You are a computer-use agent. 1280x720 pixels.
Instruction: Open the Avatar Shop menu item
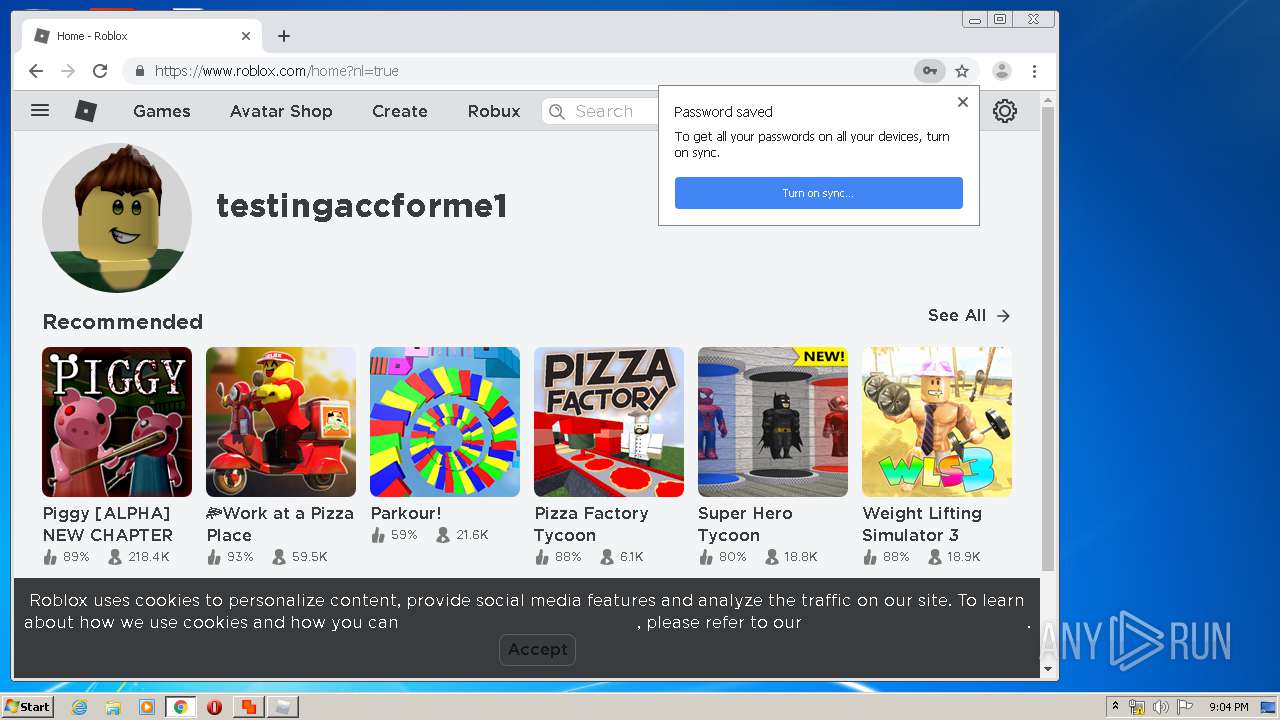click(x=281, y=111)
